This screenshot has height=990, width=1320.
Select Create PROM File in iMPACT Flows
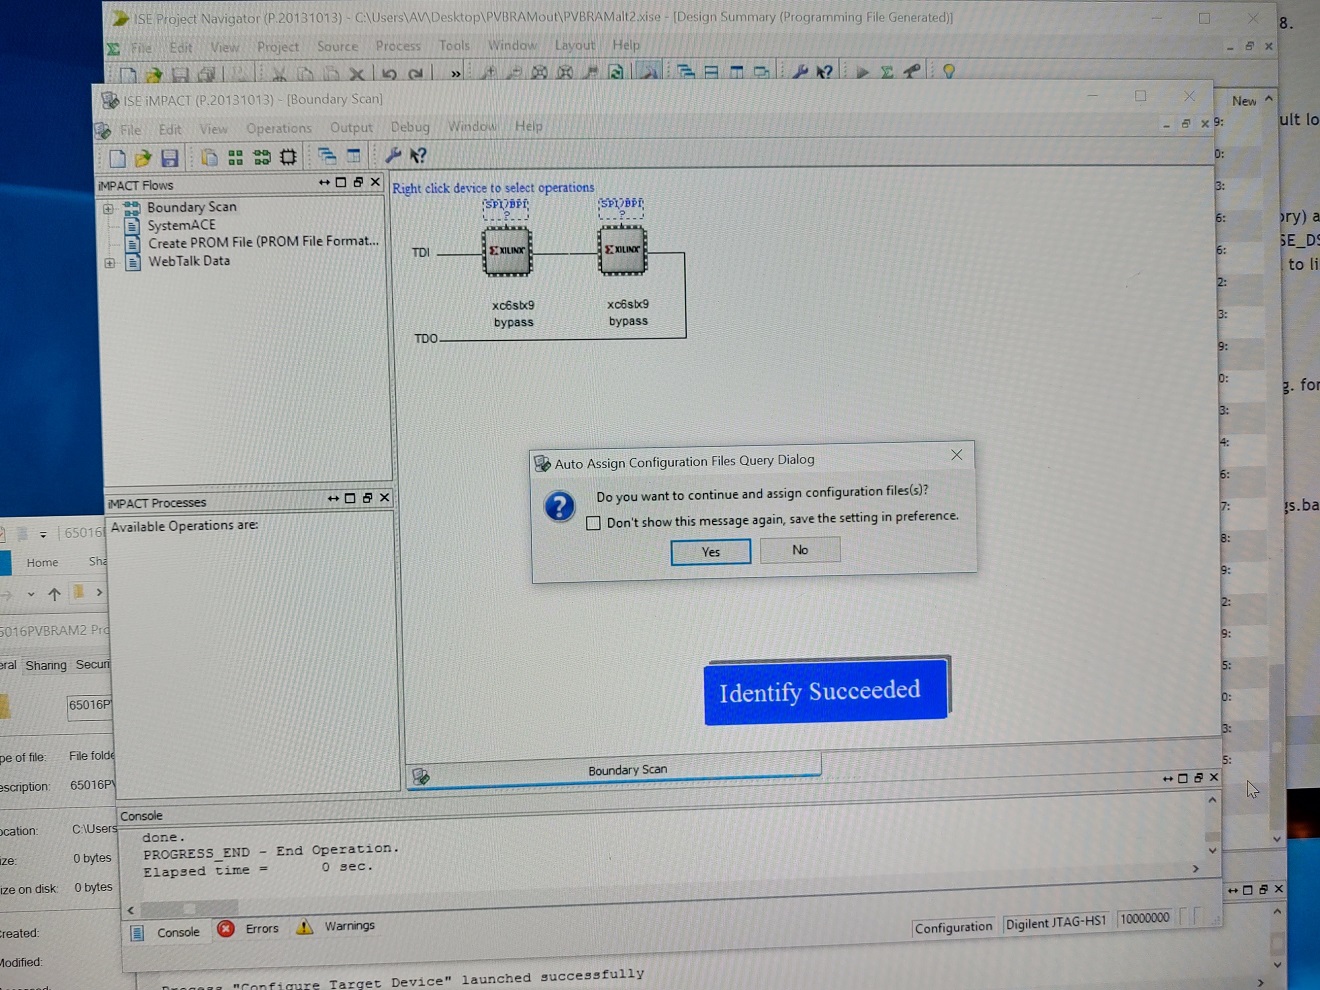click(262, 242)
